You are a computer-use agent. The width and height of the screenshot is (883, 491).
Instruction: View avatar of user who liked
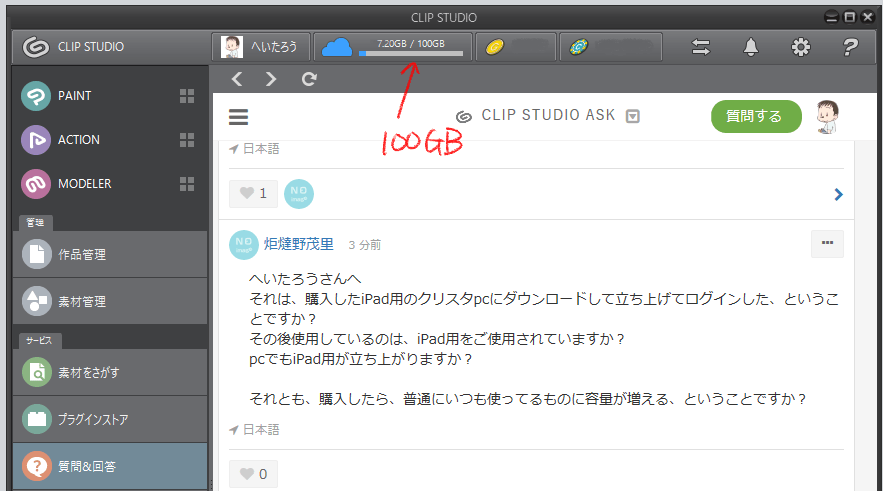pyautogui.click(x=299, y=194)
